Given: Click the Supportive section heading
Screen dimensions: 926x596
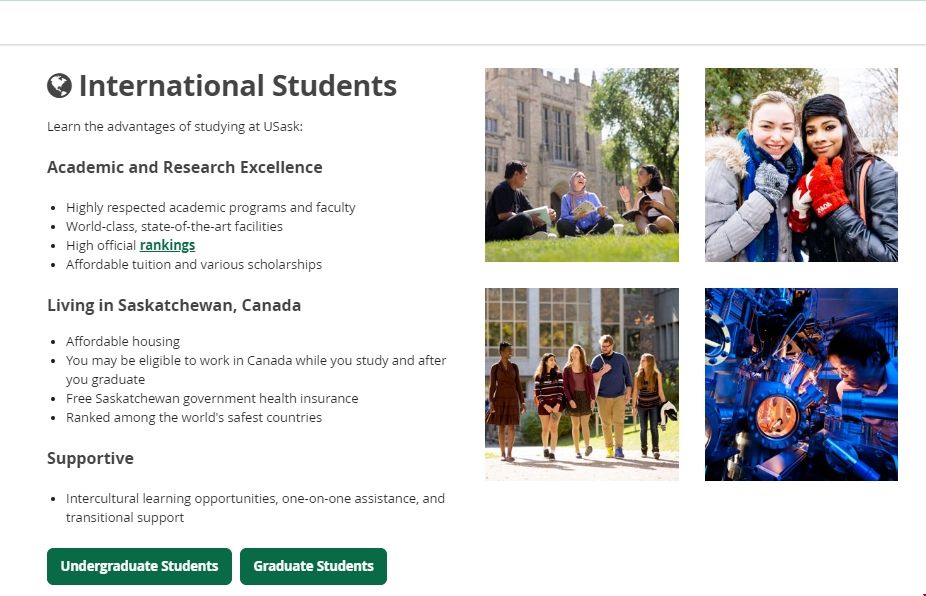Looking at the screenshot, I should coord(90,458).
